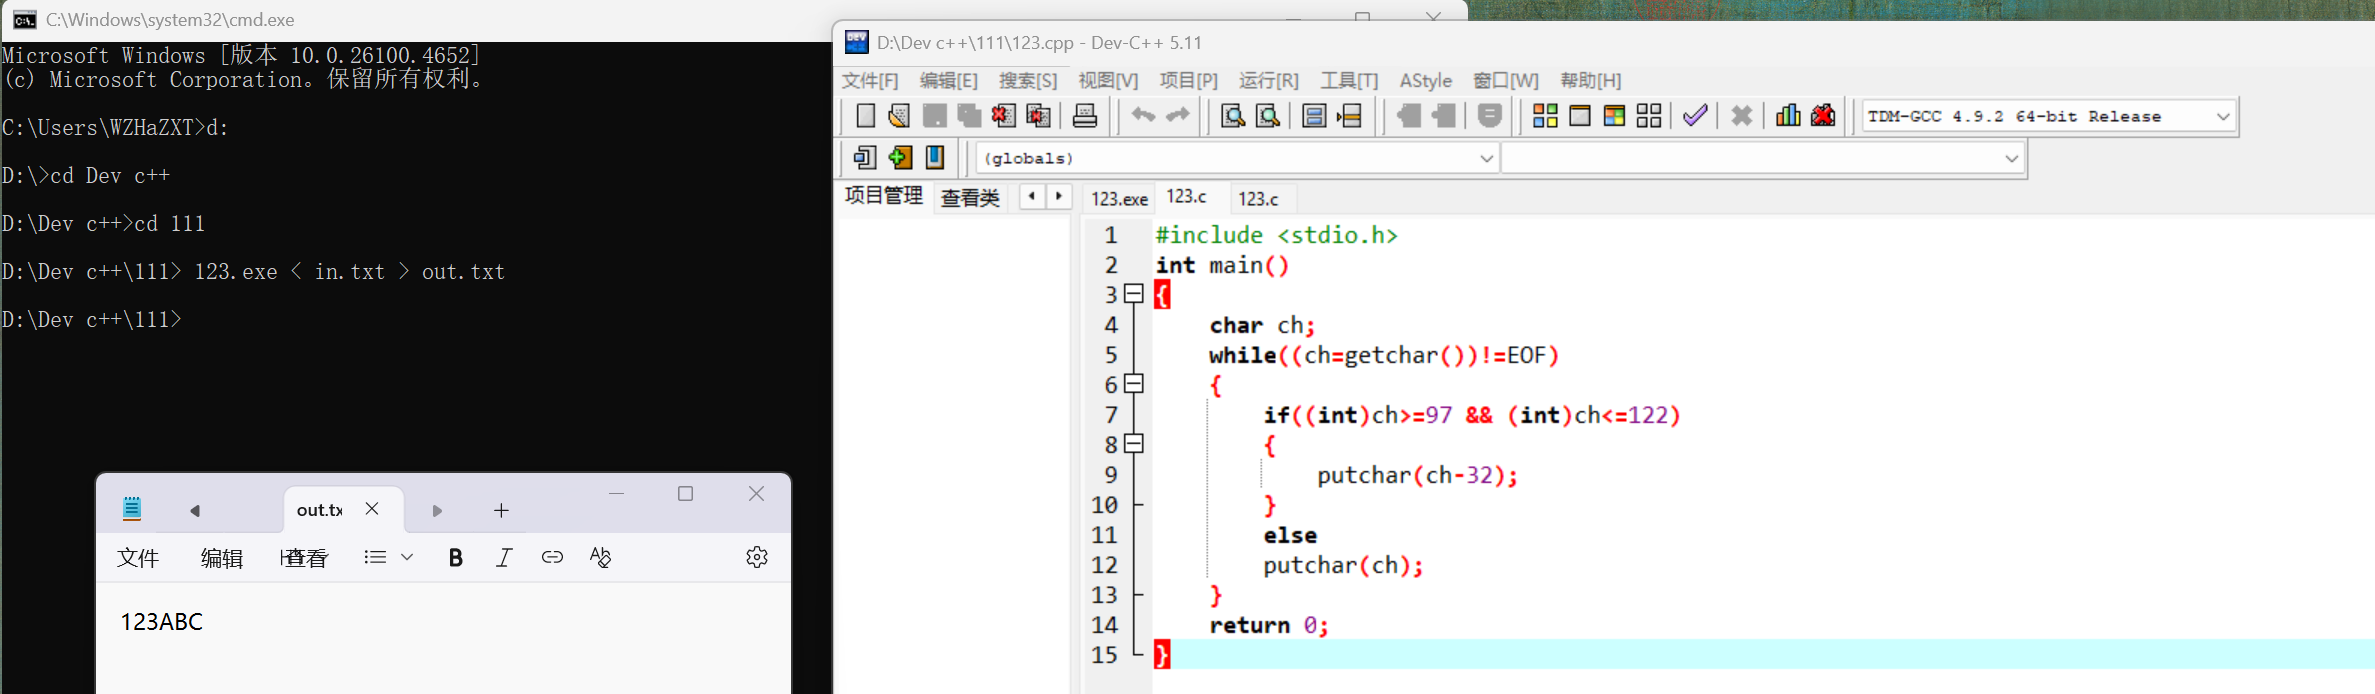This screenshot has height=694, width=2375.
Task: Open the 运行[R] menu in Dev-C++
Action: [x=1269, y=81]
